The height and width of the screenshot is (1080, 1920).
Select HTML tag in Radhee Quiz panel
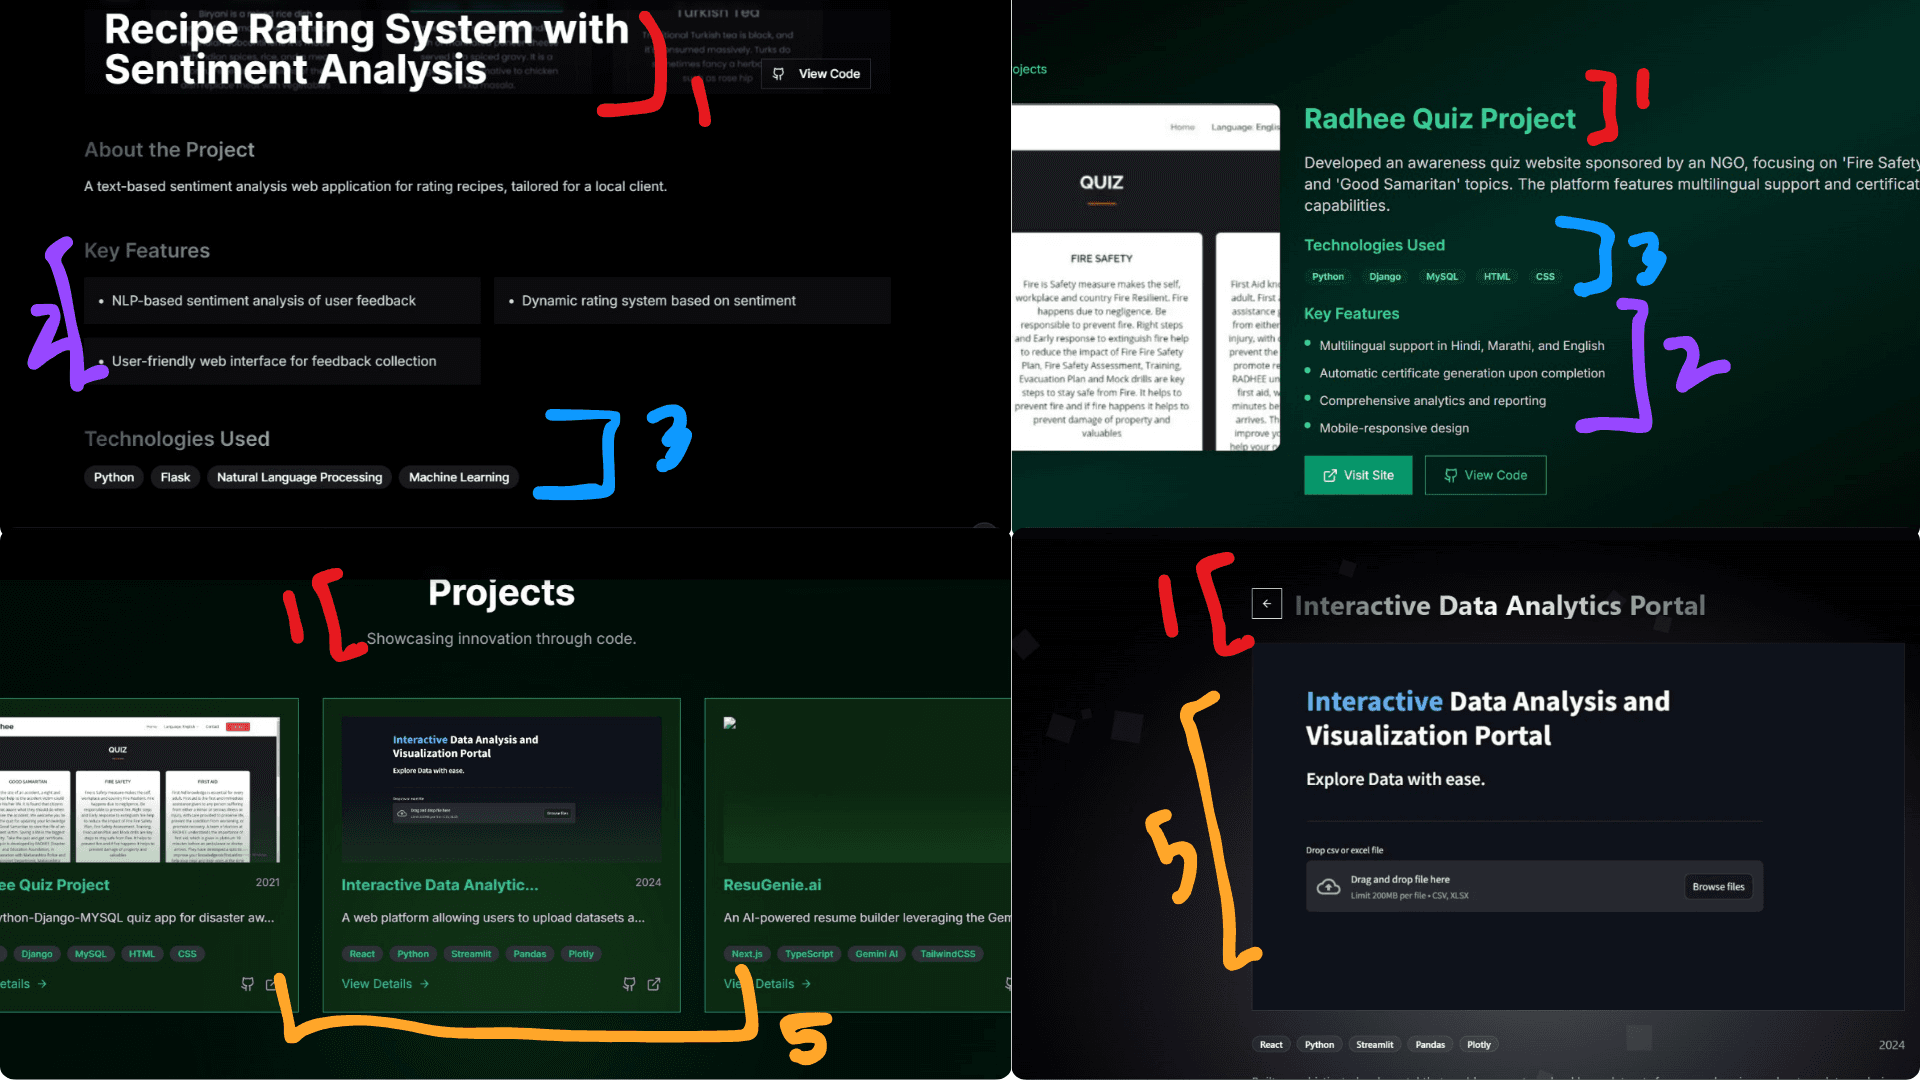1497,277
